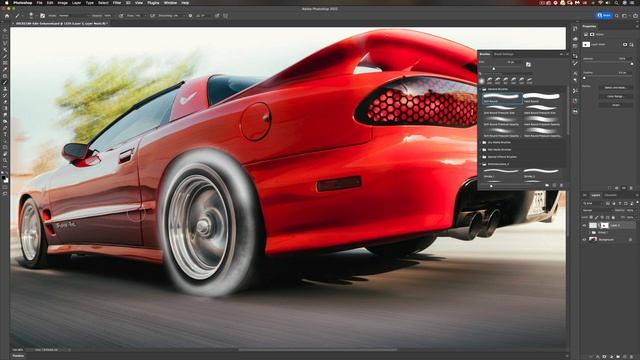Delete brush using trash icon in Brushes panel
This screenshot has height=360, width=640.
click(562, 186)
